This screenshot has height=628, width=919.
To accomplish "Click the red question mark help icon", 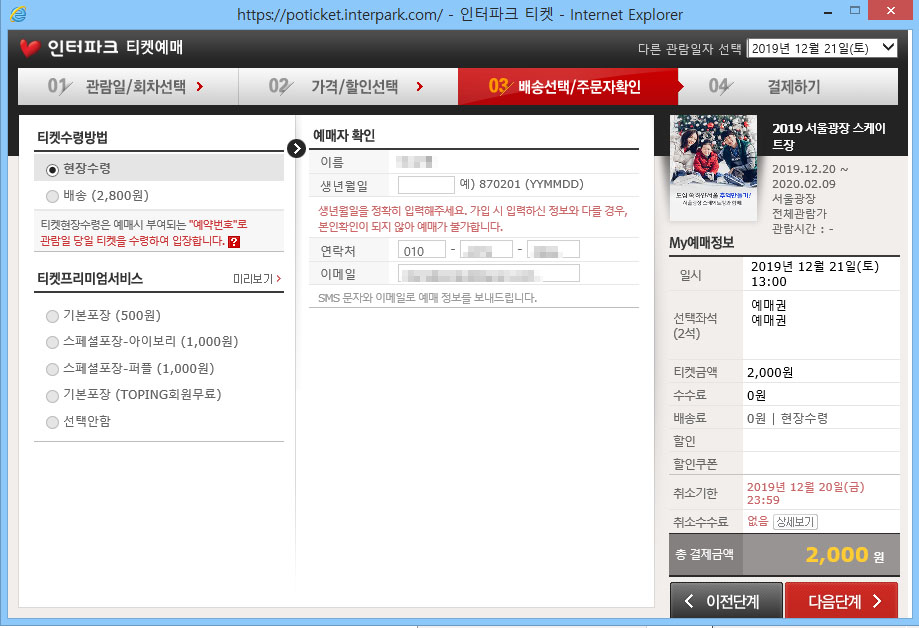I will [233, 242].
